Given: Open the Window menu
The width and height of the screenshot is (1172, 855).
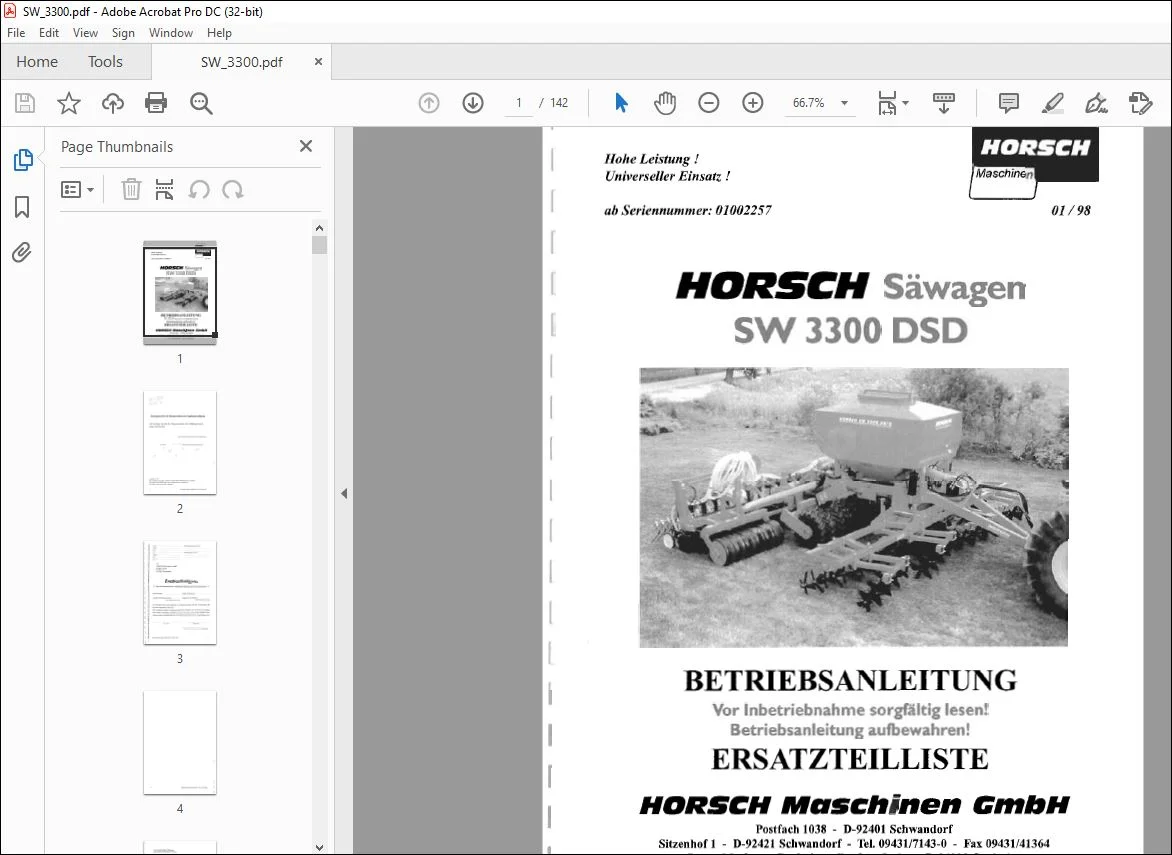Looking at the screenshot, I should click(170, 33).
